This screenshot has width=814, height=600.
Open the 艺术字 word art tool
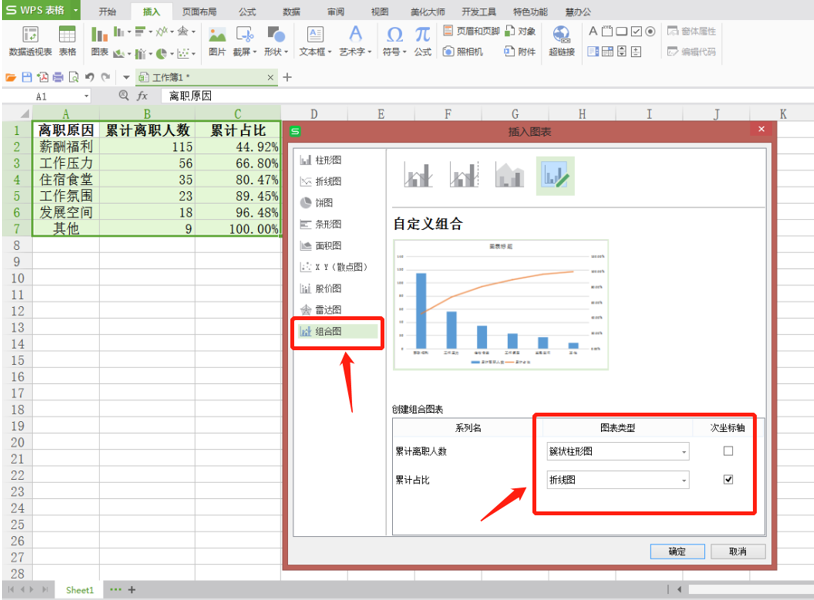coord(355,41)
